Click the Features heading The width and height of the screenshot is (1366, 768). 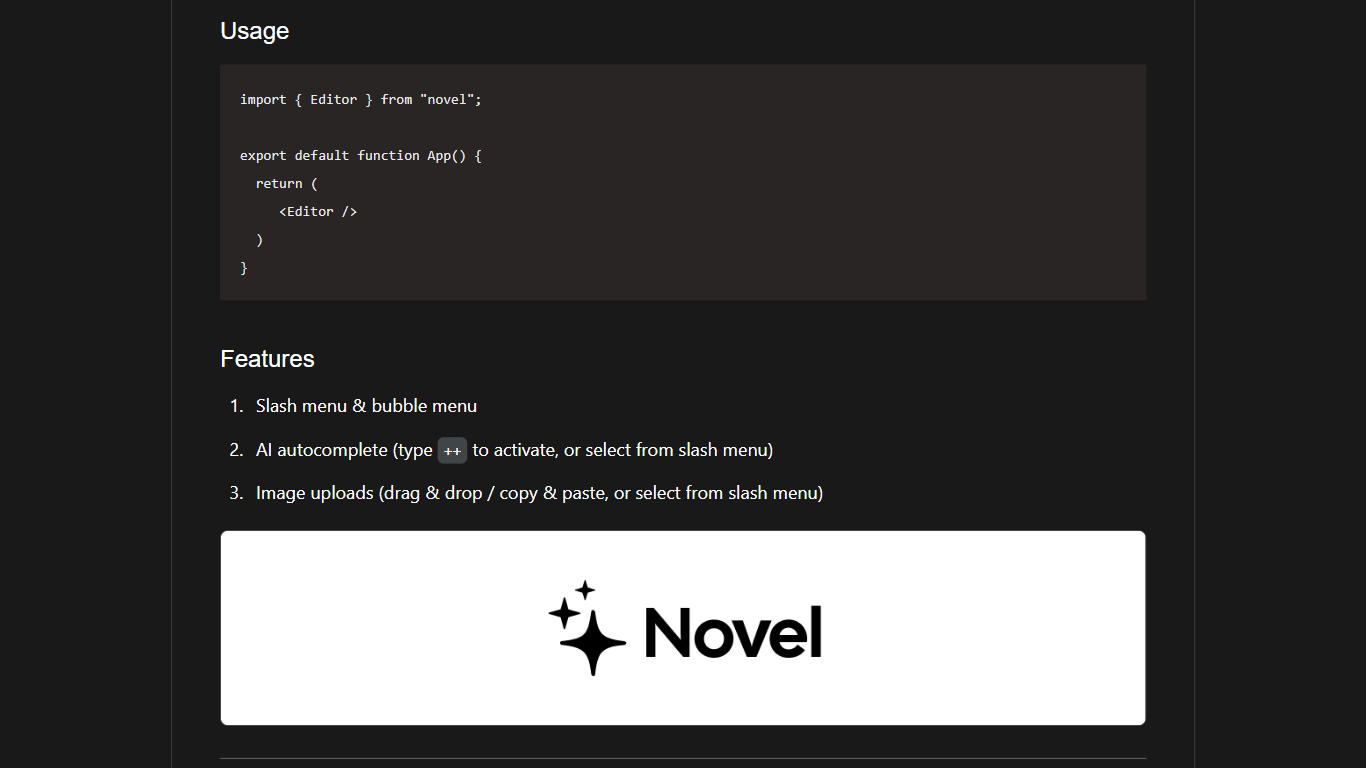pyautogui.click(x=267, y=359)
